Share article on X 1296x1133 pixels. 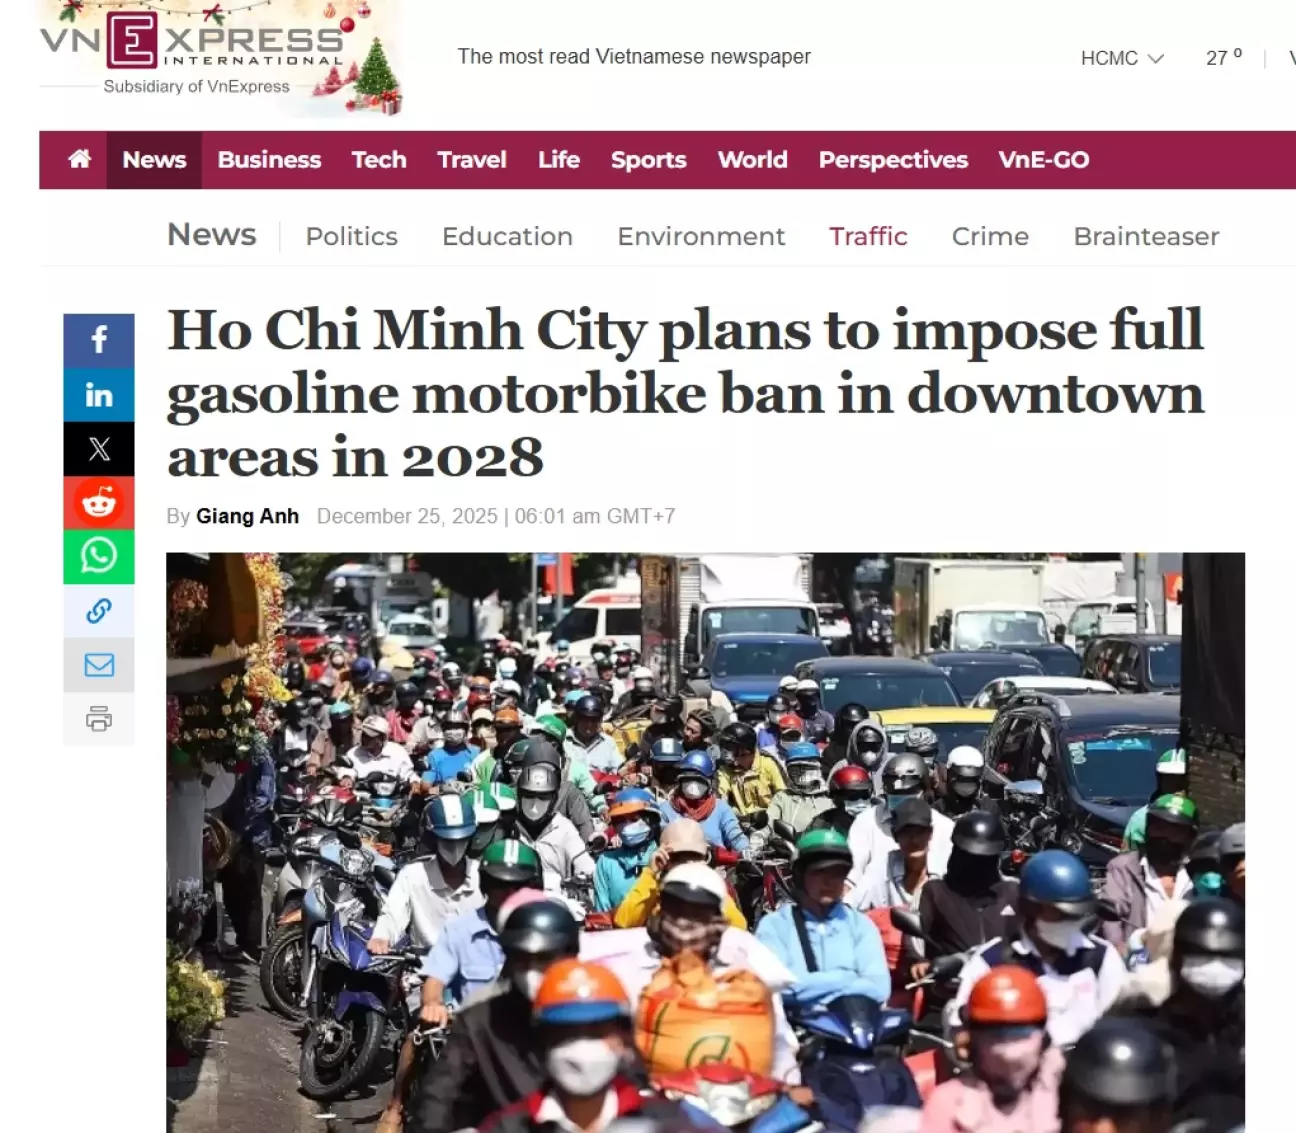coord(98,449)
